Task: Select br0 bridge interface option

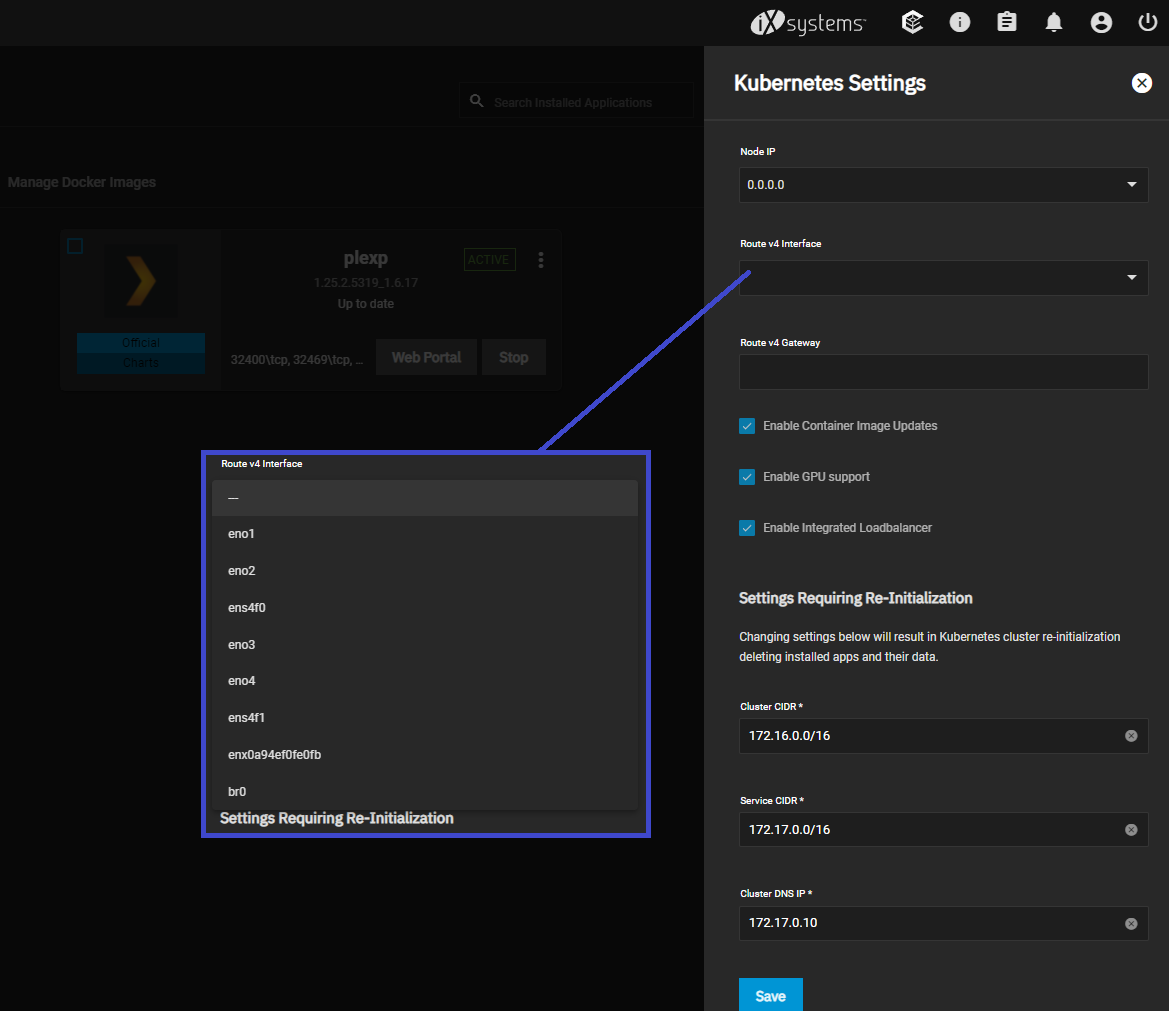Action: (x=425, y=791)
